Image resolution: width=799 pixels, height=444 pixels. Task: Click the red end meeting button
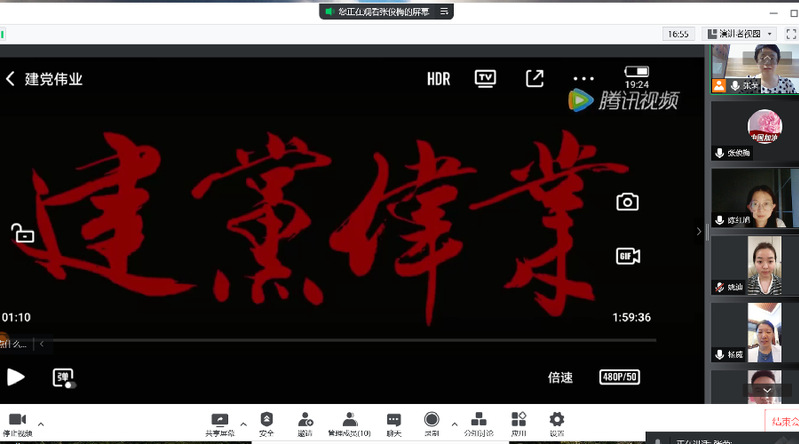tap(783, 421)
